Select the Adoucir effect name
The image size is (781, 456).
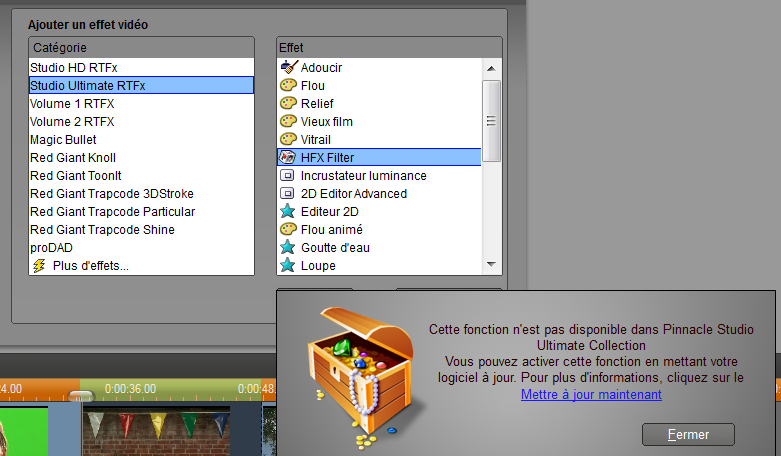(321, 67)
